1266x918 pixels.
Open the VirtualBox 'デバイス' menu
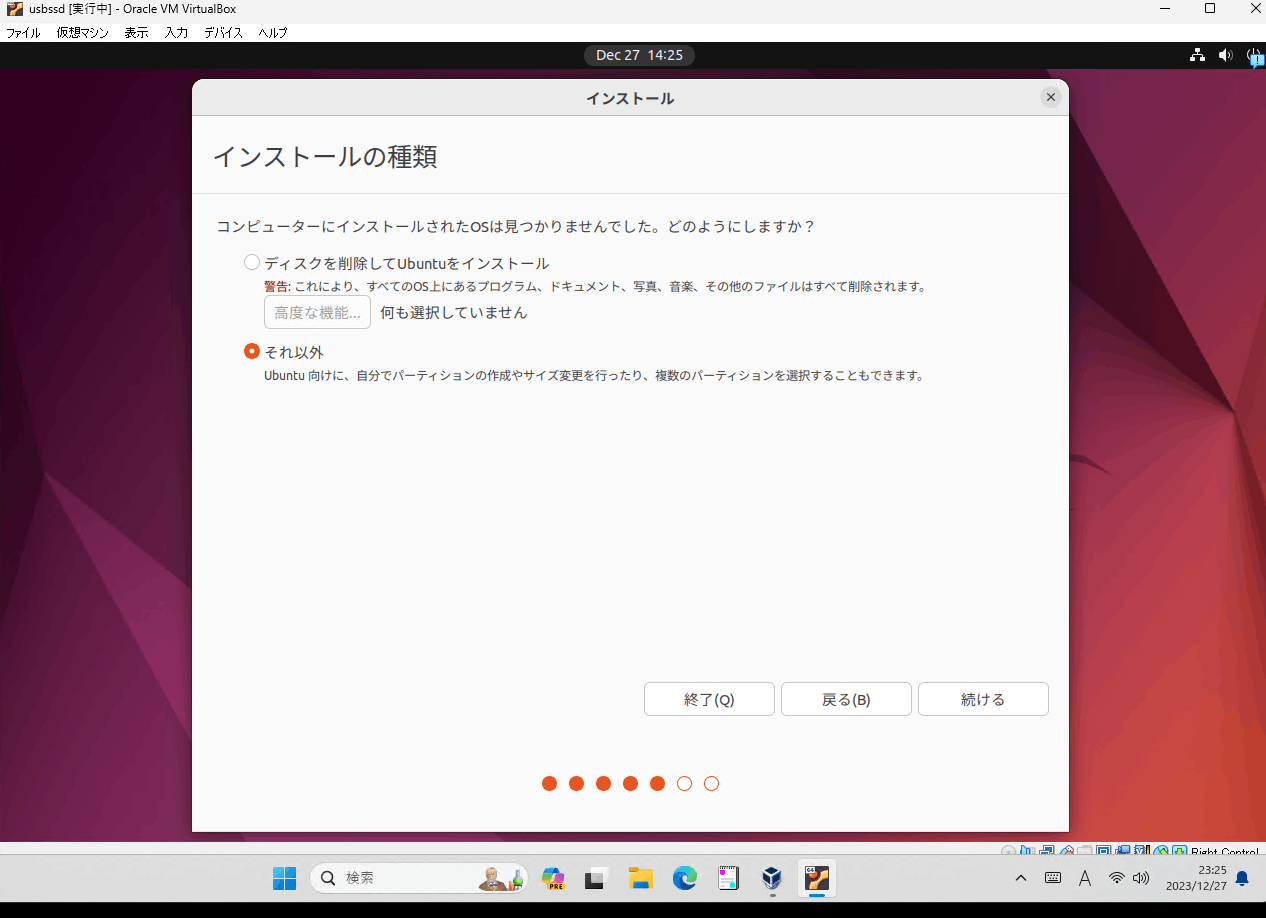223,33
